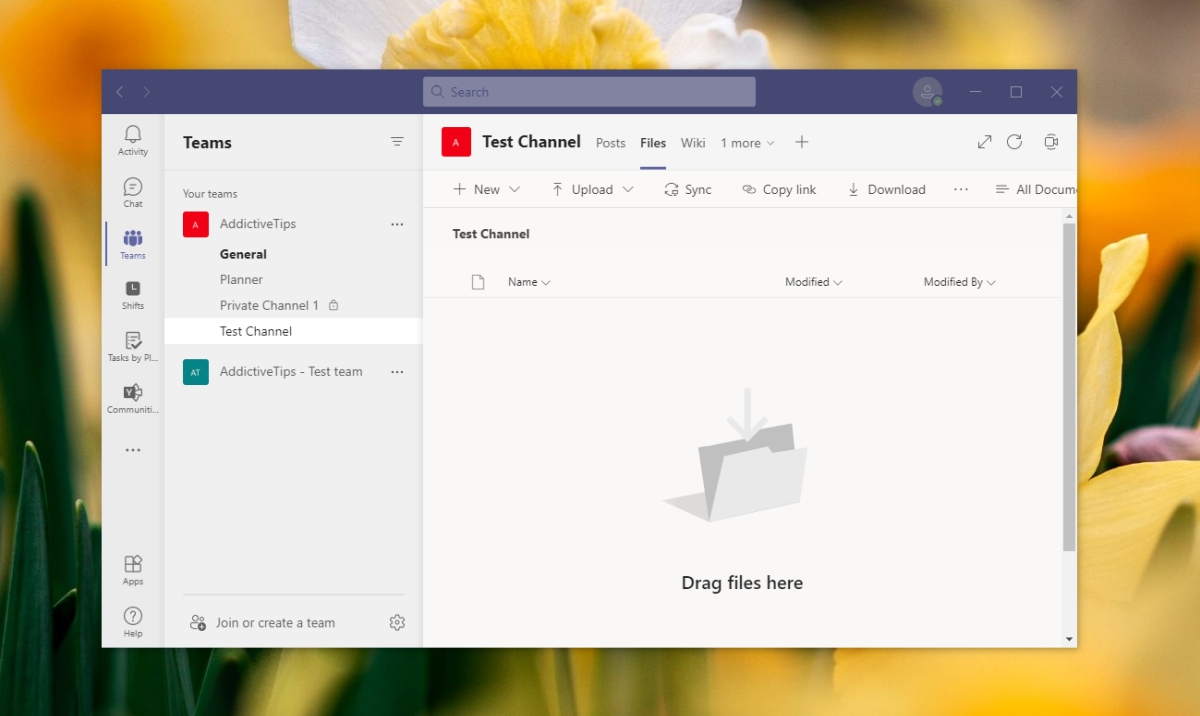This screenshot has width=1200, height=716.
Task: Filter teams with the filter icon
Action: coord(397,142)
